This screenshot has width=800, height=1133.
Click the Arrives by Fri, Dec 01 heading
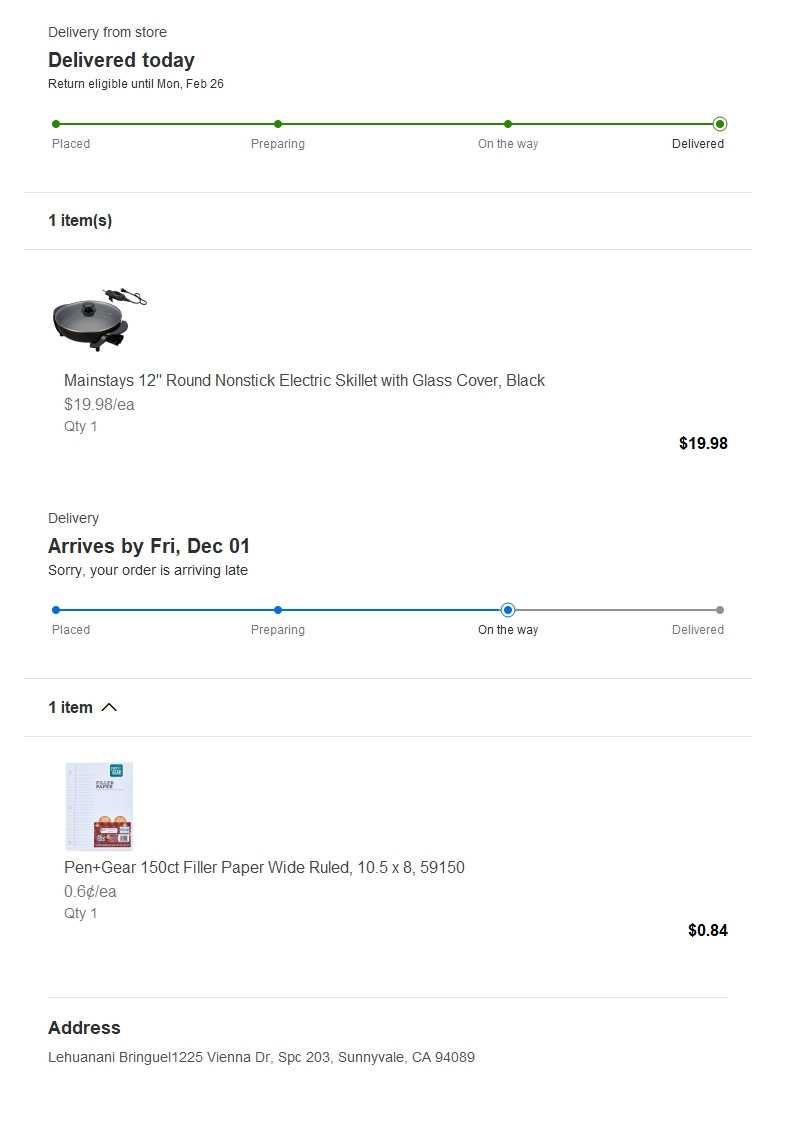(149, 546)
